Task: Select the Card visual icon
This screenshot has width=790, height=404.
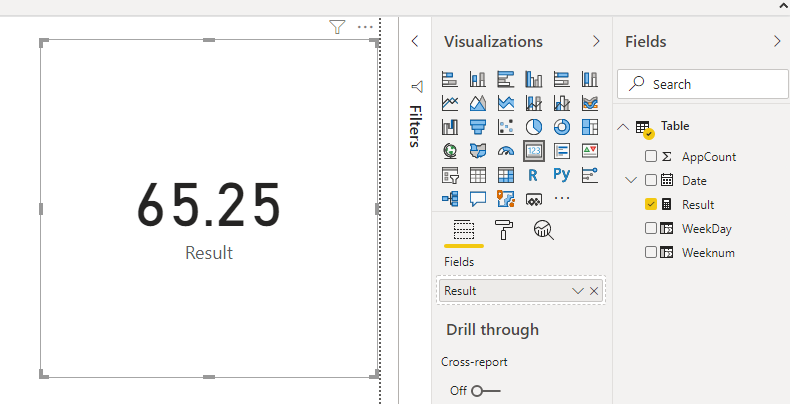Action: click(534, 151)
